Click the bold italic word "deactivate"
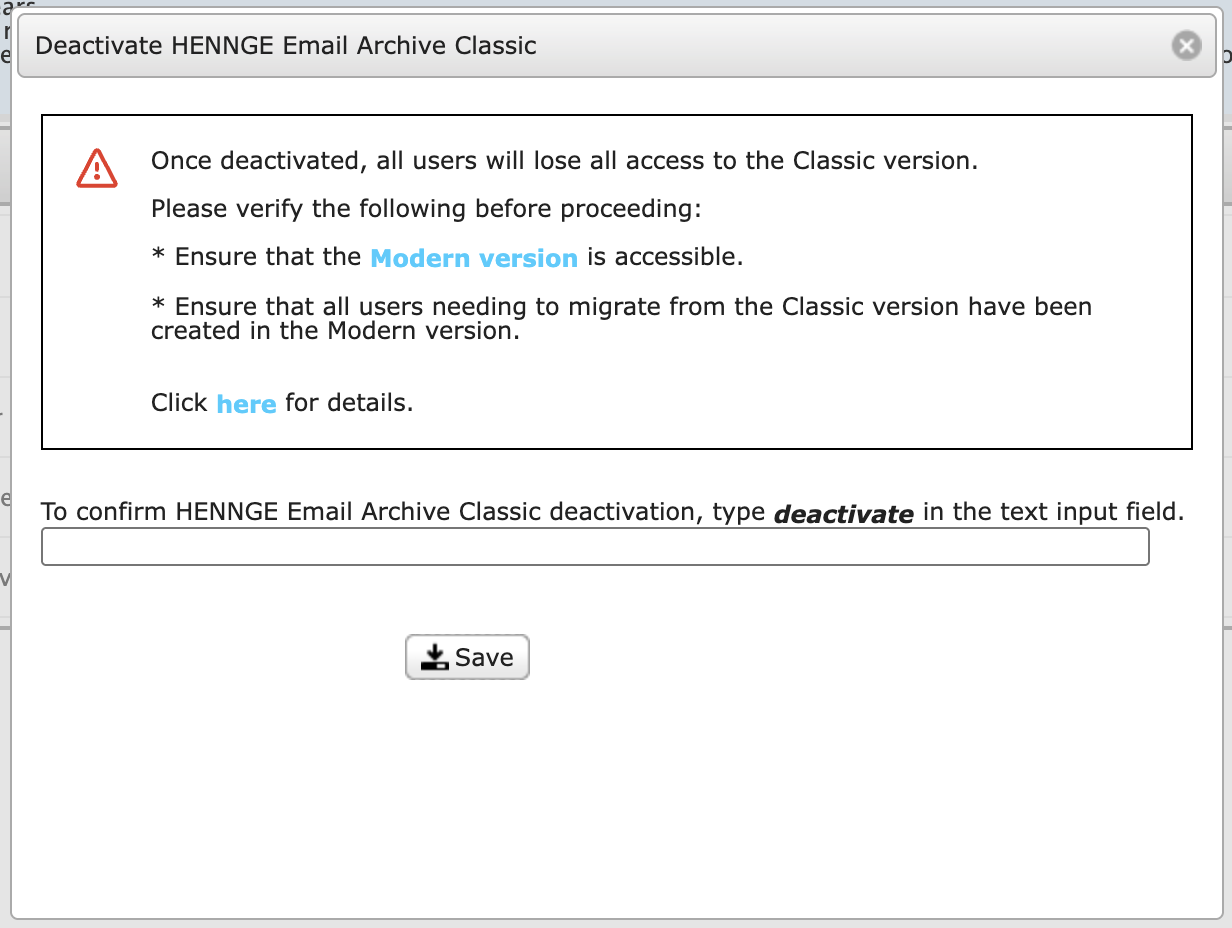 (844, 514)
